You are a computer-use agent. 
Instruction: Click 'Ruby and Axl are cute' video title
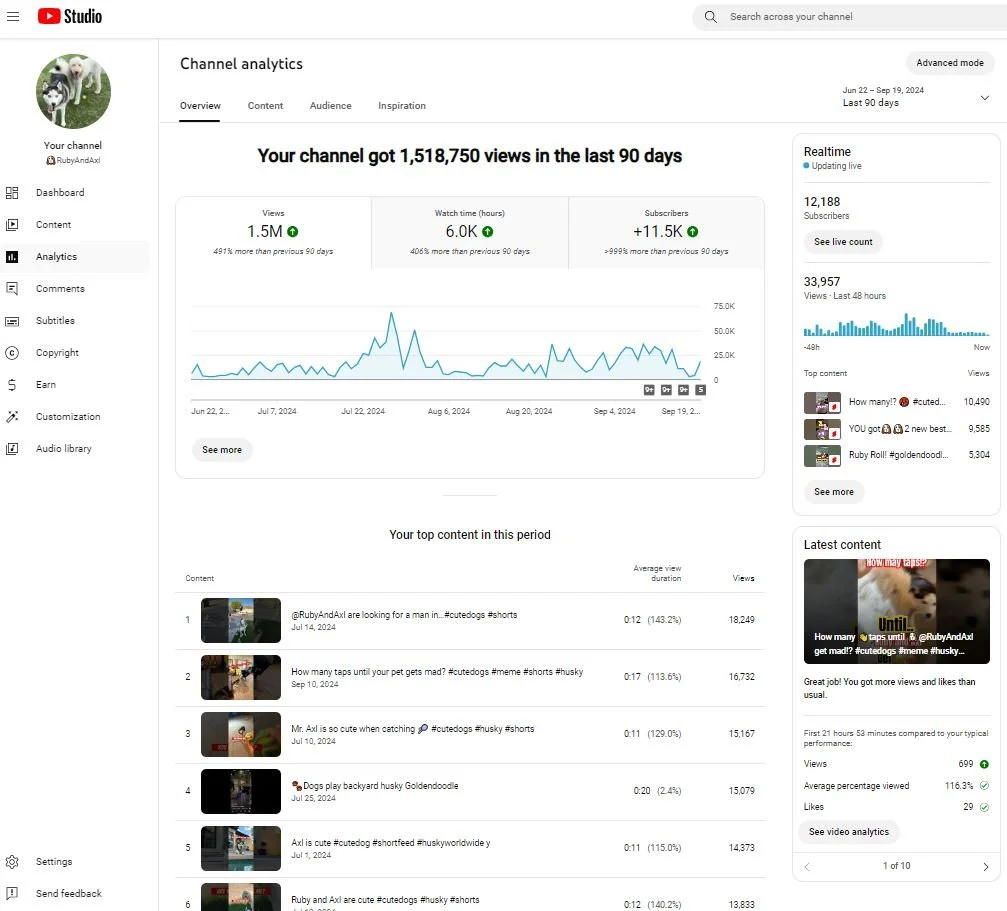pyautogui.click(x=385, y=900)
